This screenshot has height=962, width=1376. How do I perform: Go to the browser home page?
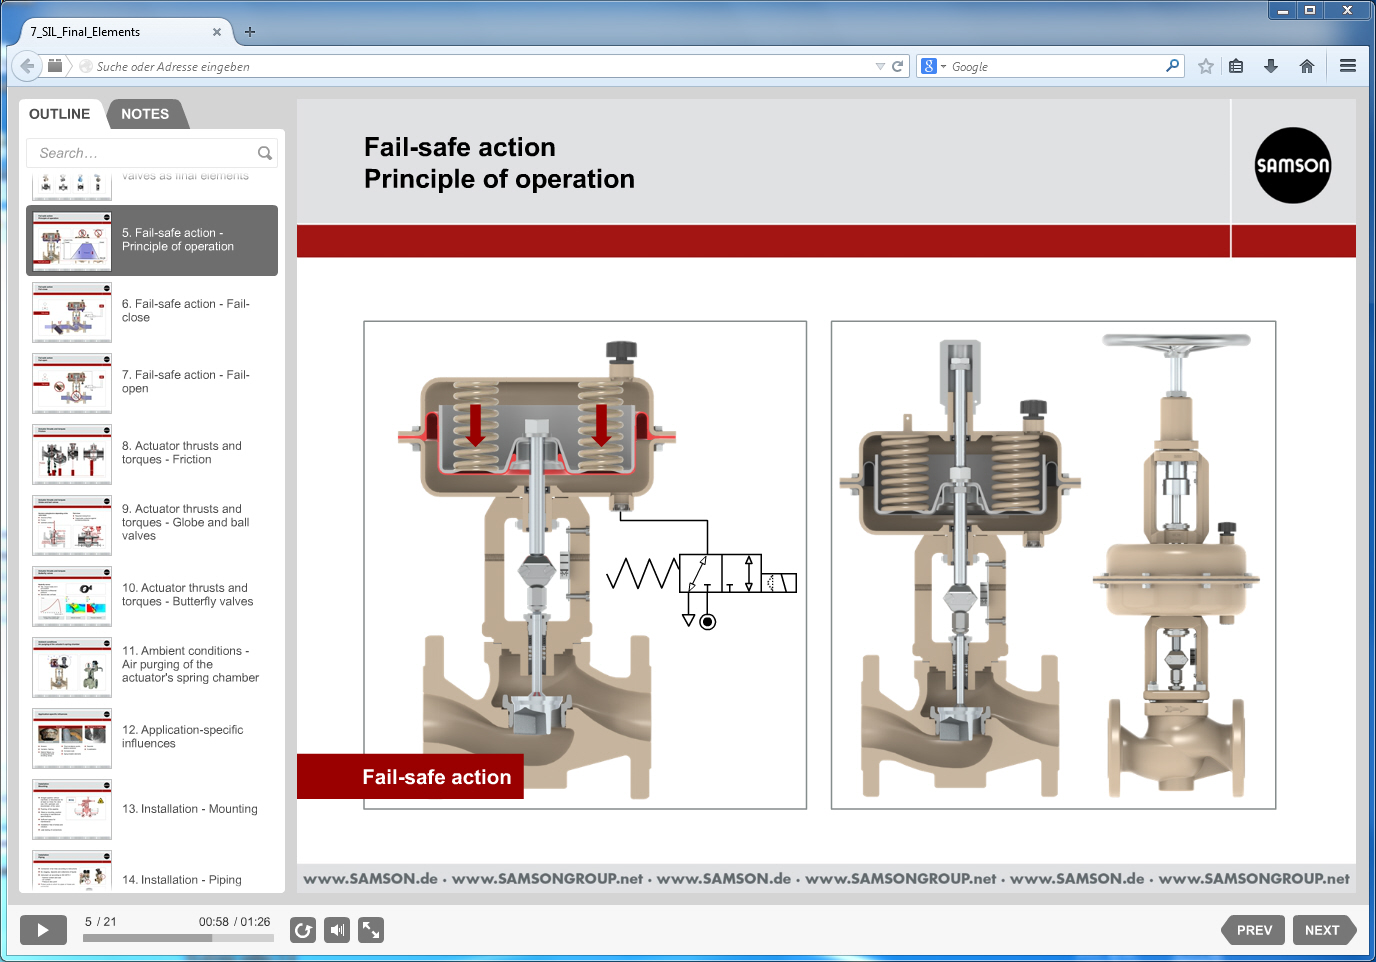[1306, 66]
